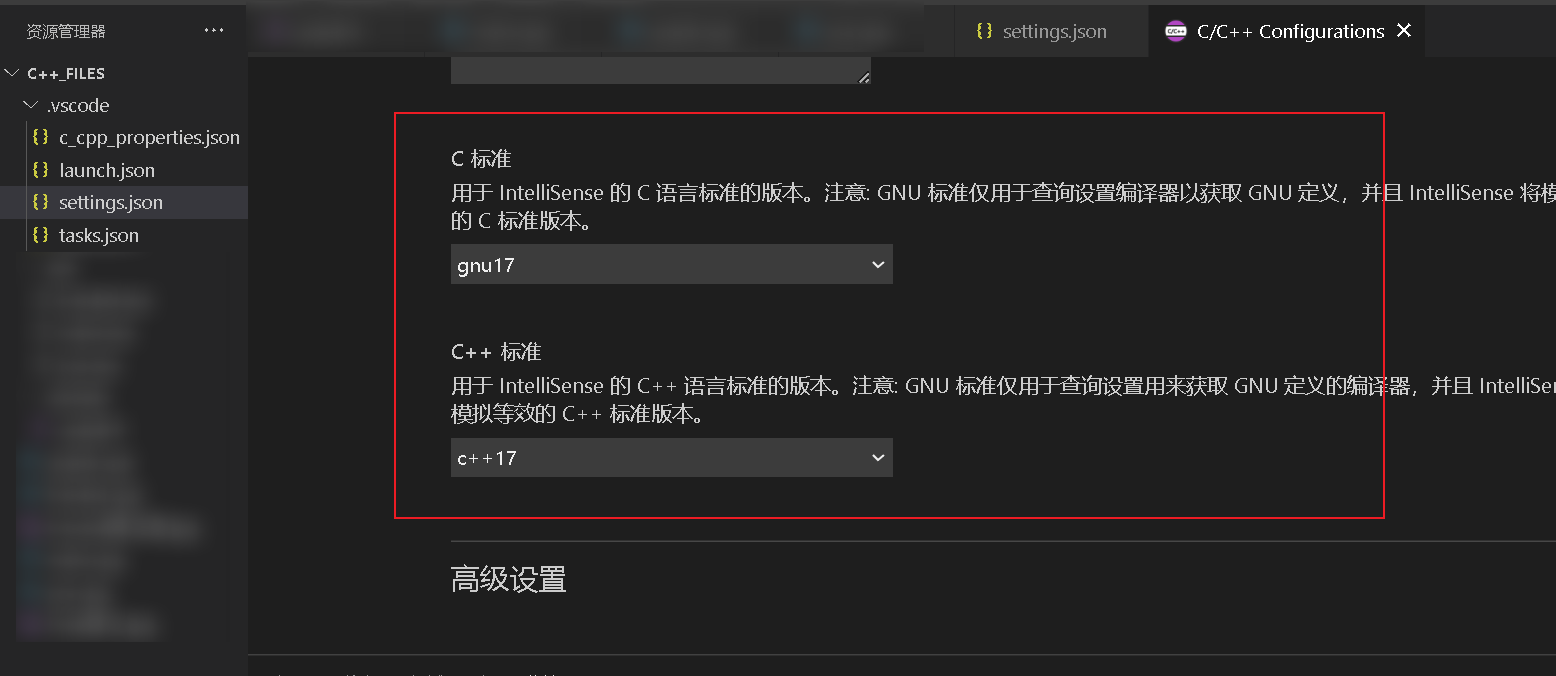This screenshot has width=1556, height=676.
Task: Click the resize grip of the text area
Action: pos(864,76)
